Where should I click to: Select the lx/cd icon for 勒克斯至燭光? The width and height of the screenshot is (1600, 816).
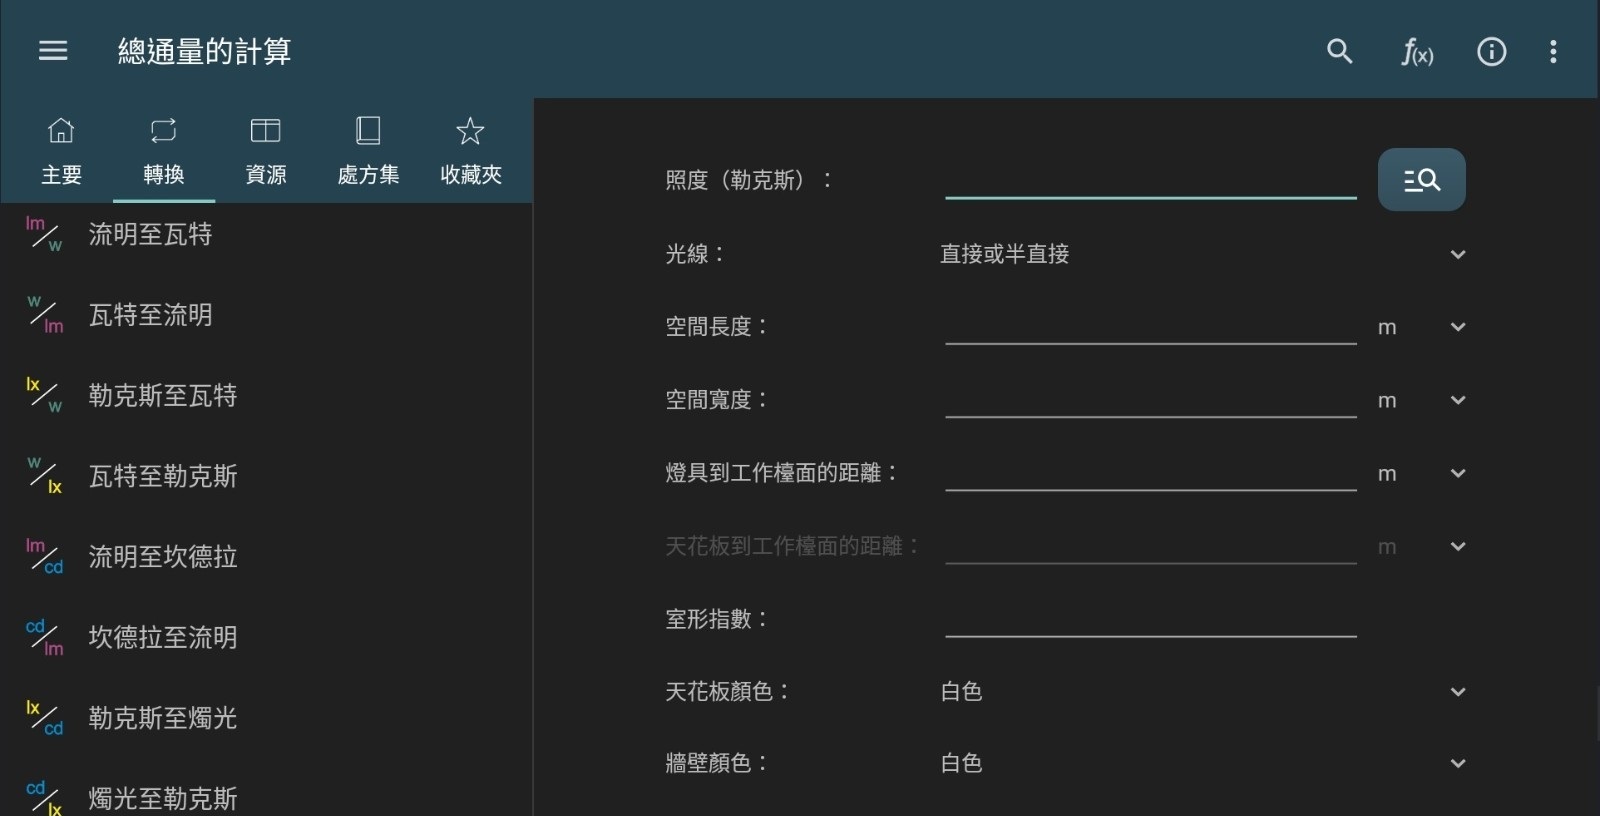point(44,718)
